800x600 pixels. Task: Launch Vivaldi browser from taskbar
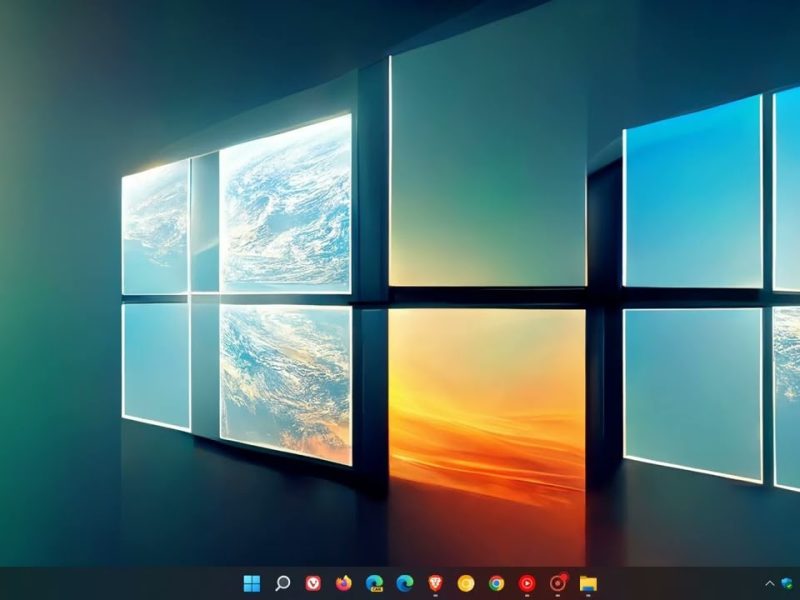click(313, 583)
